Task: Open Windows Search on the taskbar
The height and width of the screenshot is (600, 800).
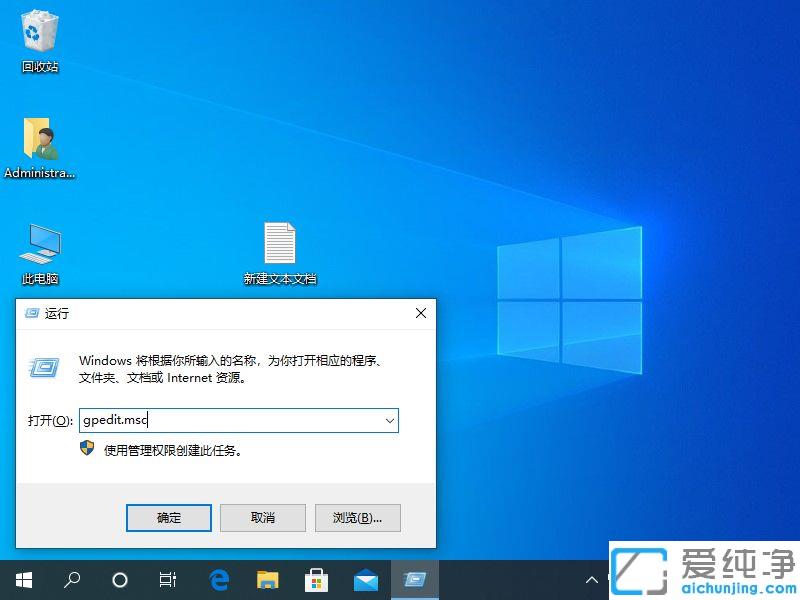Action: tap(71, 580)
